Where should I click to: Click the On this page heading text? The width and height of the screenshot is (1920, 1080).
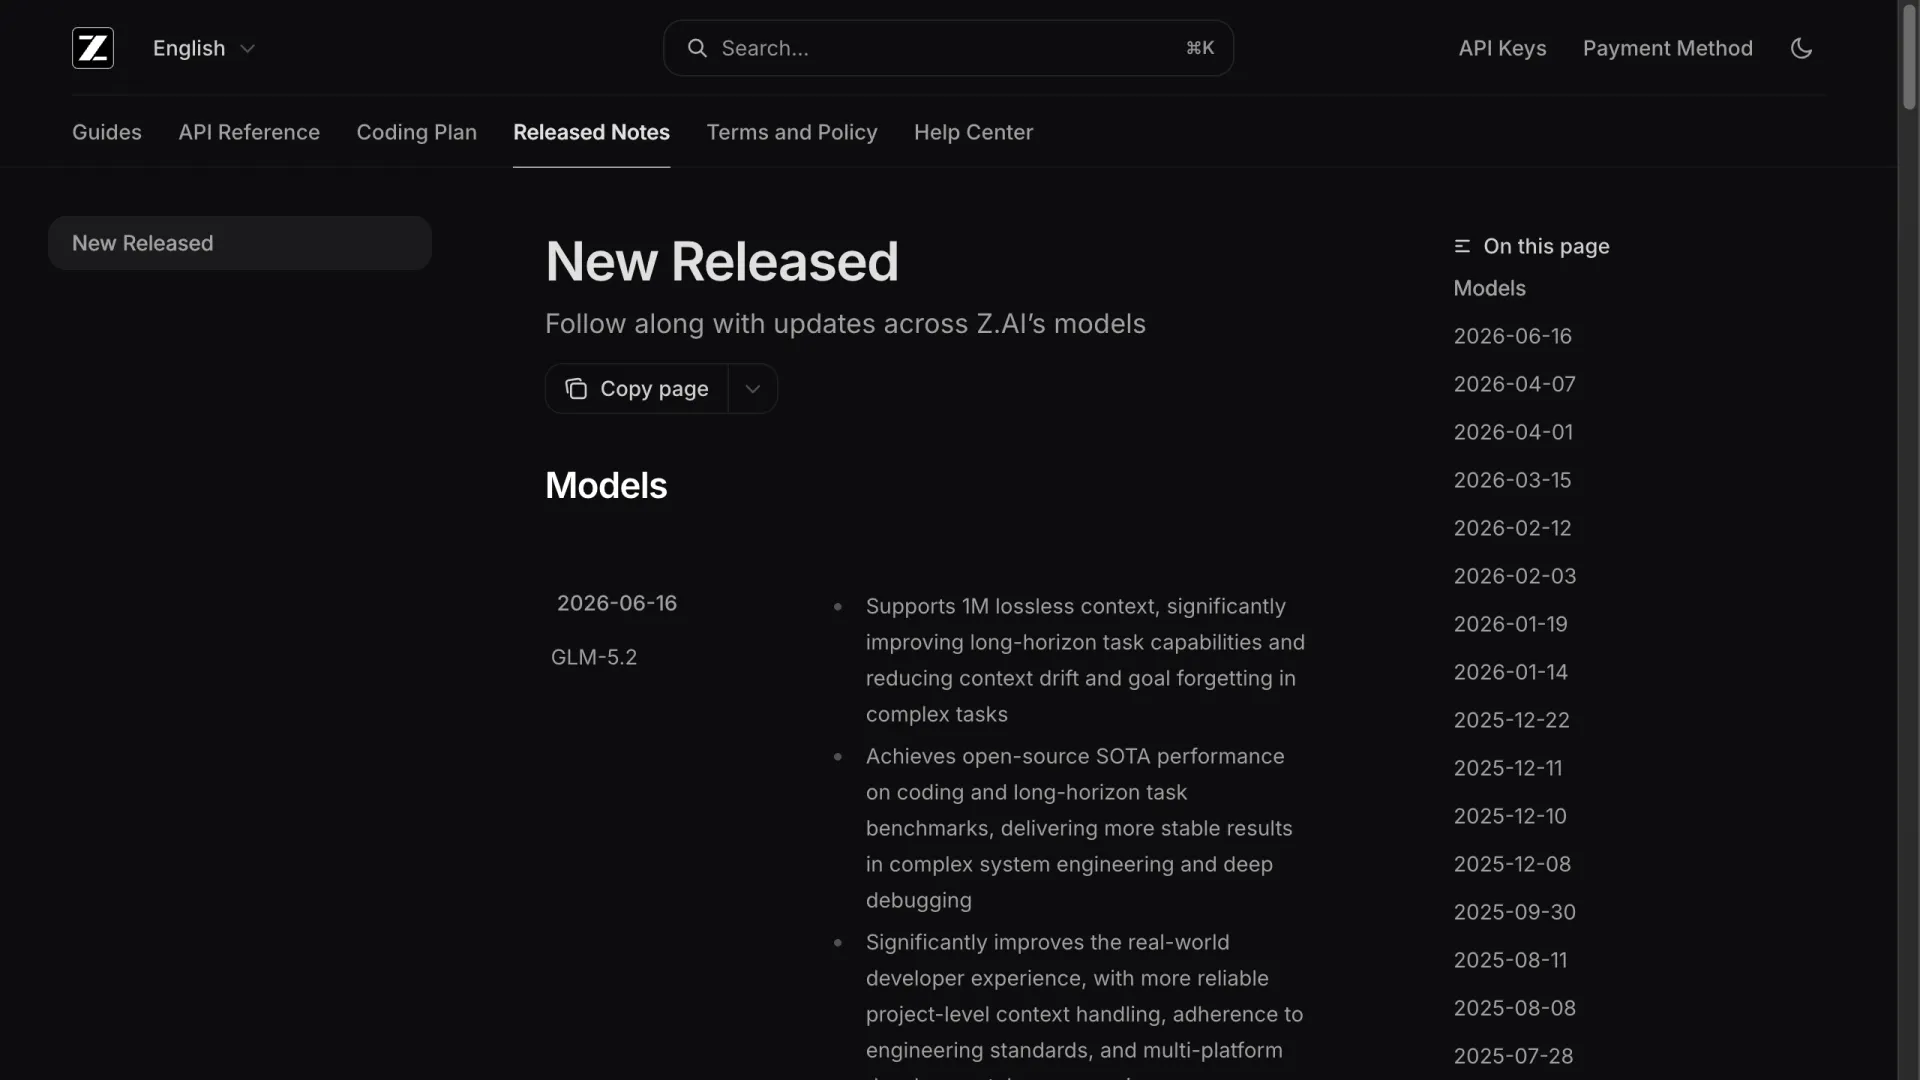[x=1547, y=246]
